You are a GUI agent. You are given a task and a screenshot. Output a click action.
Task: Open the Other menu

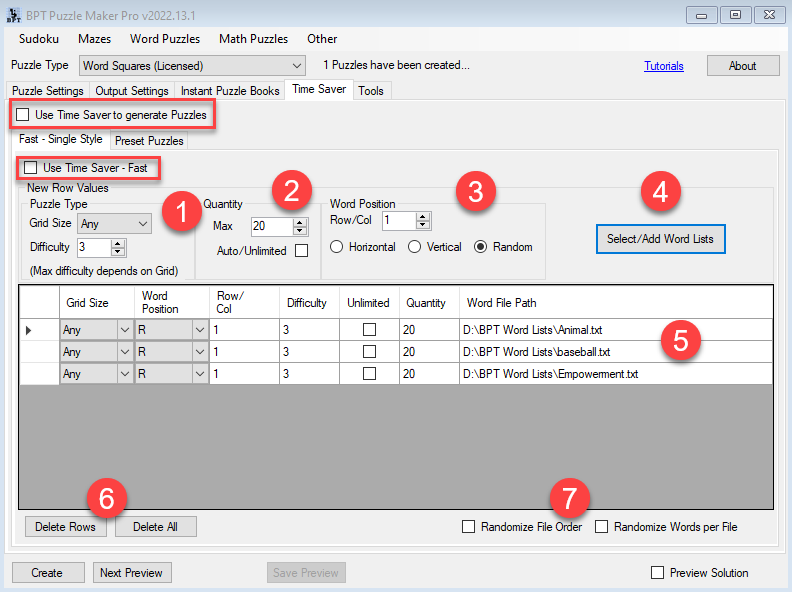(x=322, y=39)
